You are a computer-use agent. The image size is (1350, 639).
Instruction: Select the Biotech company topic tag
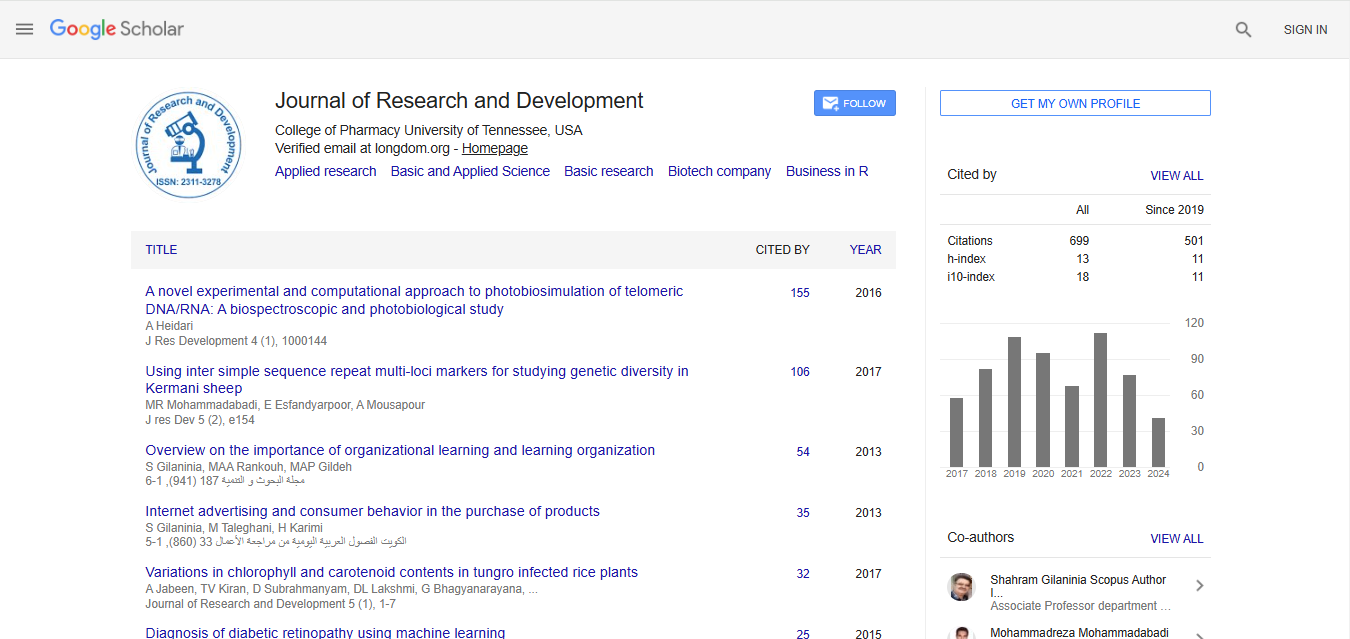coord(719,171)
